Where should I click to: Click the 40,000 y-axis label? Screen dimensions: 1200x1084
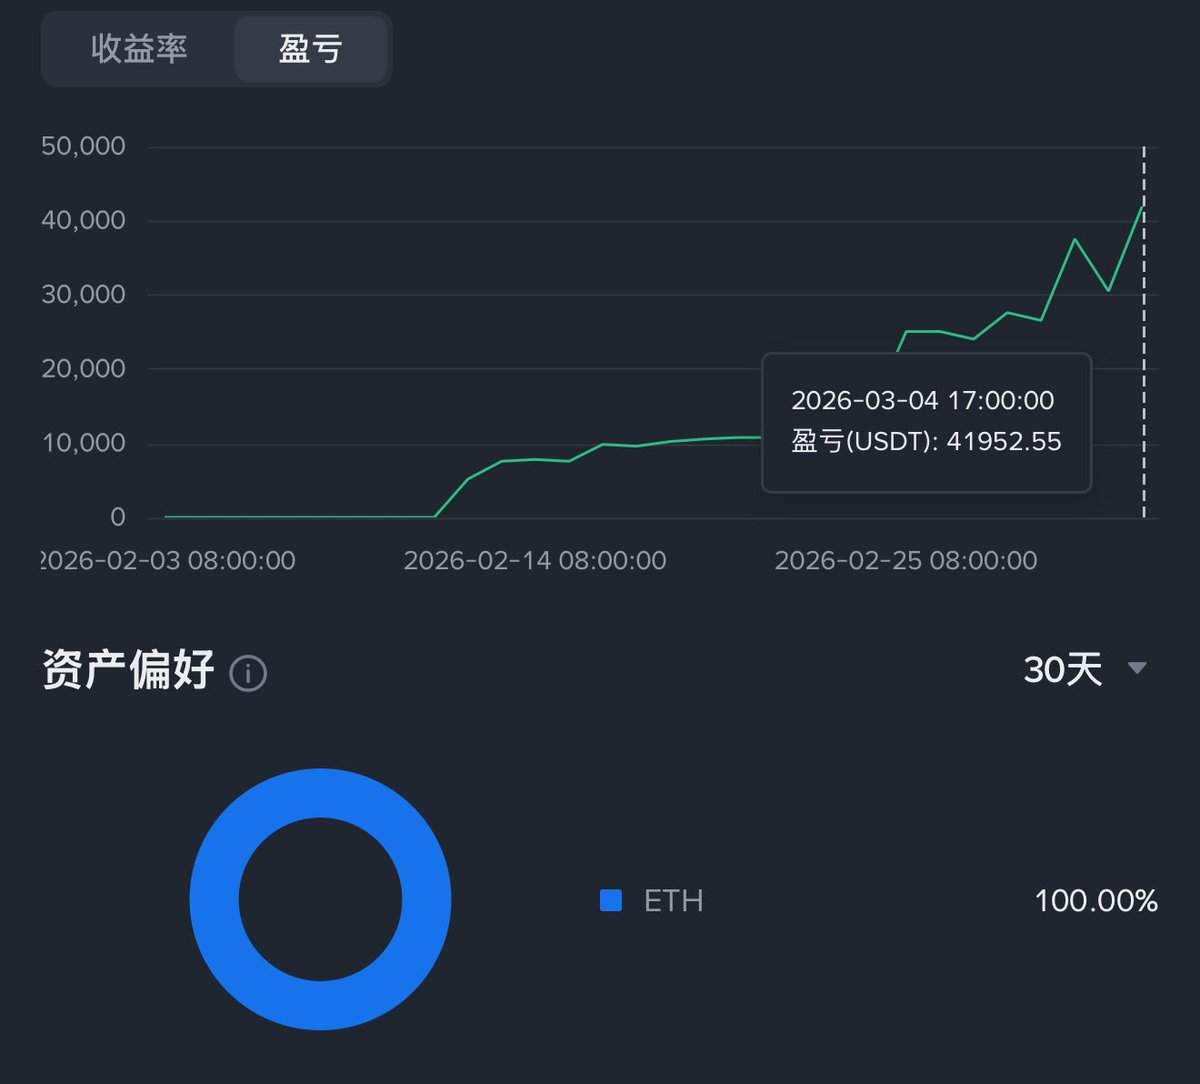pyautogui.click(x=83, y=221)
